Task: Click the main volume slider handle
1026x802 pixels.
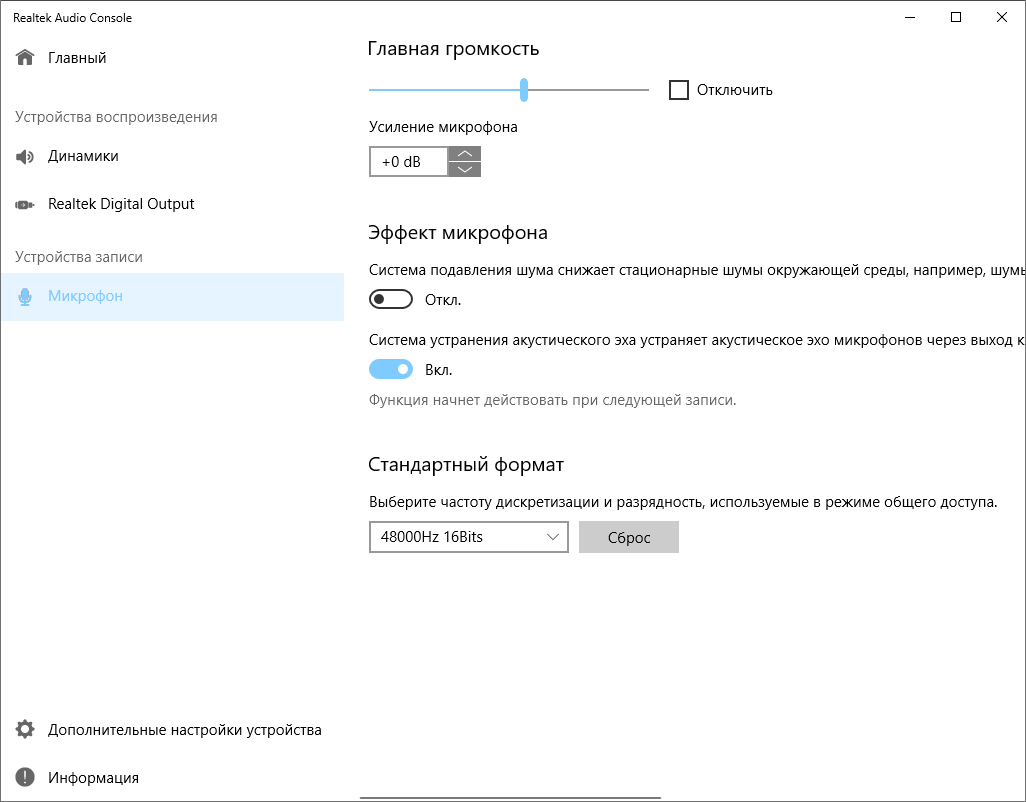Action: tap(524, 90)
